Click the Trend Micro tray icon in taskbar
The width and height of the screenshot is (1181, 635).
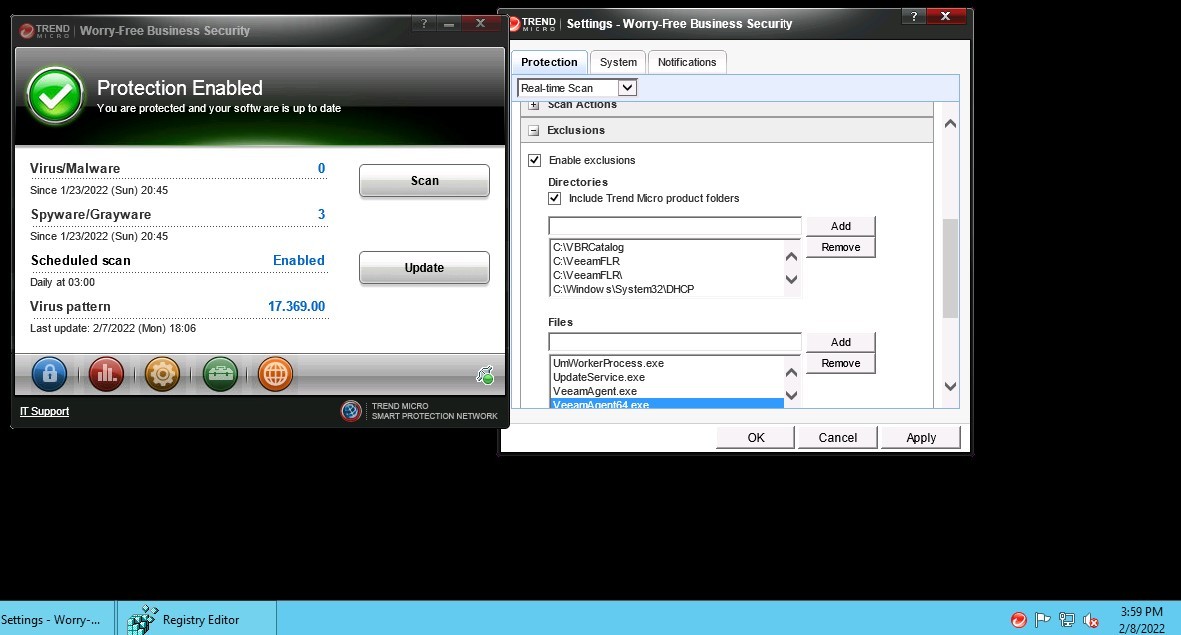(x=1018, y=620)
